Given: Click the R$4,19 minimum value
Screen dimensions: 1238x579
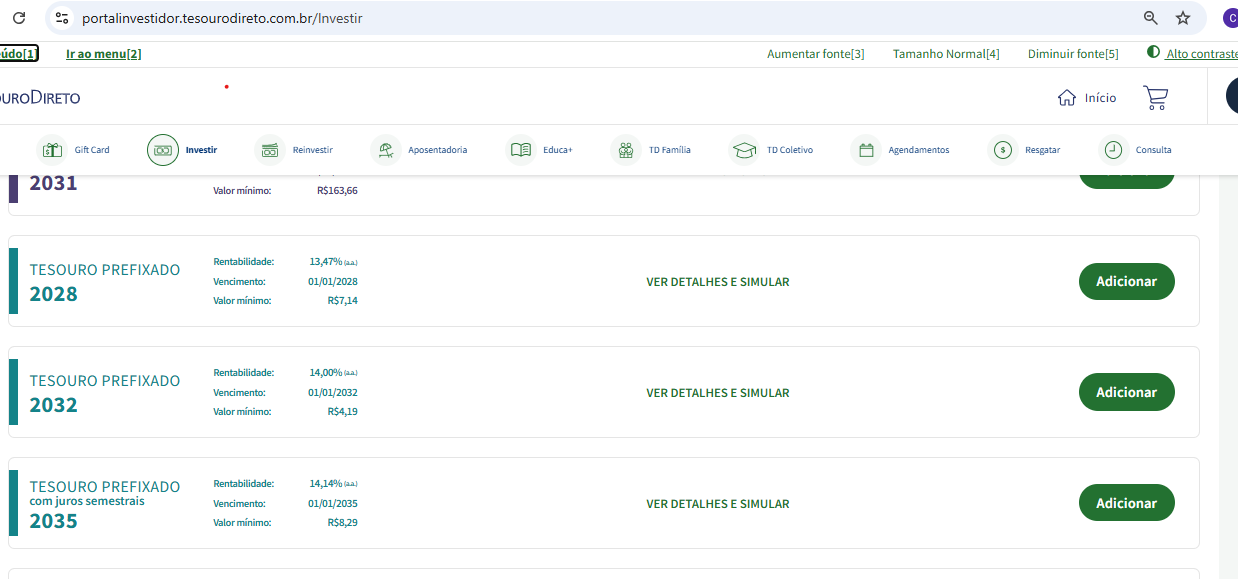Looking at the screenshot, I should click(x=342, y=411).
